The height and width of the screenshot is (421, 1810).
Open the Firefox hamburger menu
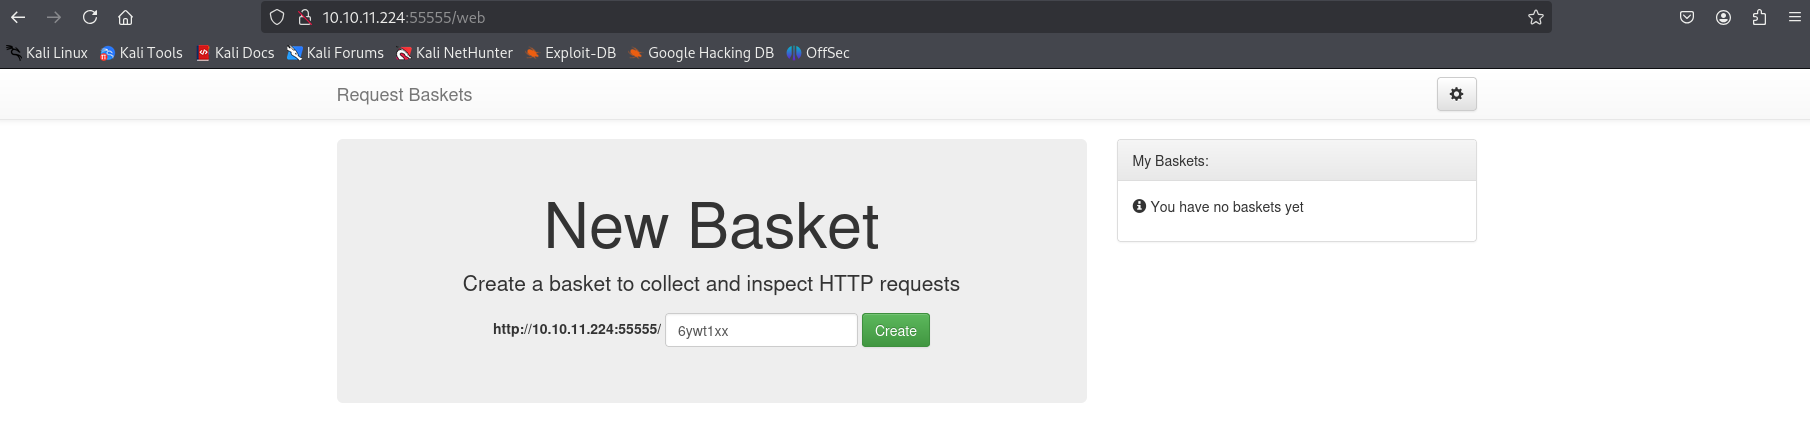[x=1795, y=17]
